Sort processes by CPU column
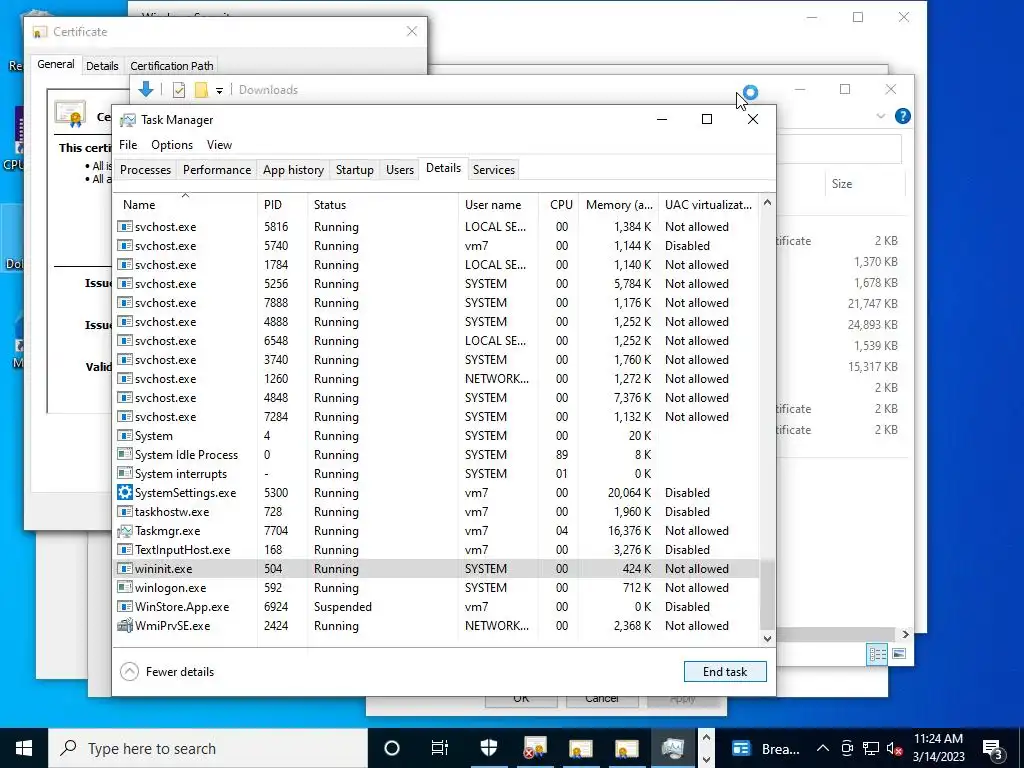 tap(560, 204)
